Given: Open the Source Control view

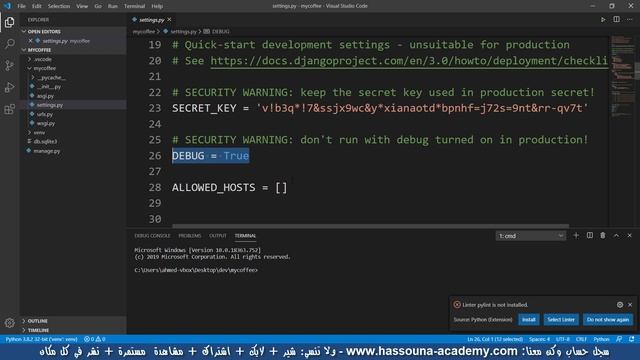Looking at the screenshot, I should 9,65.
